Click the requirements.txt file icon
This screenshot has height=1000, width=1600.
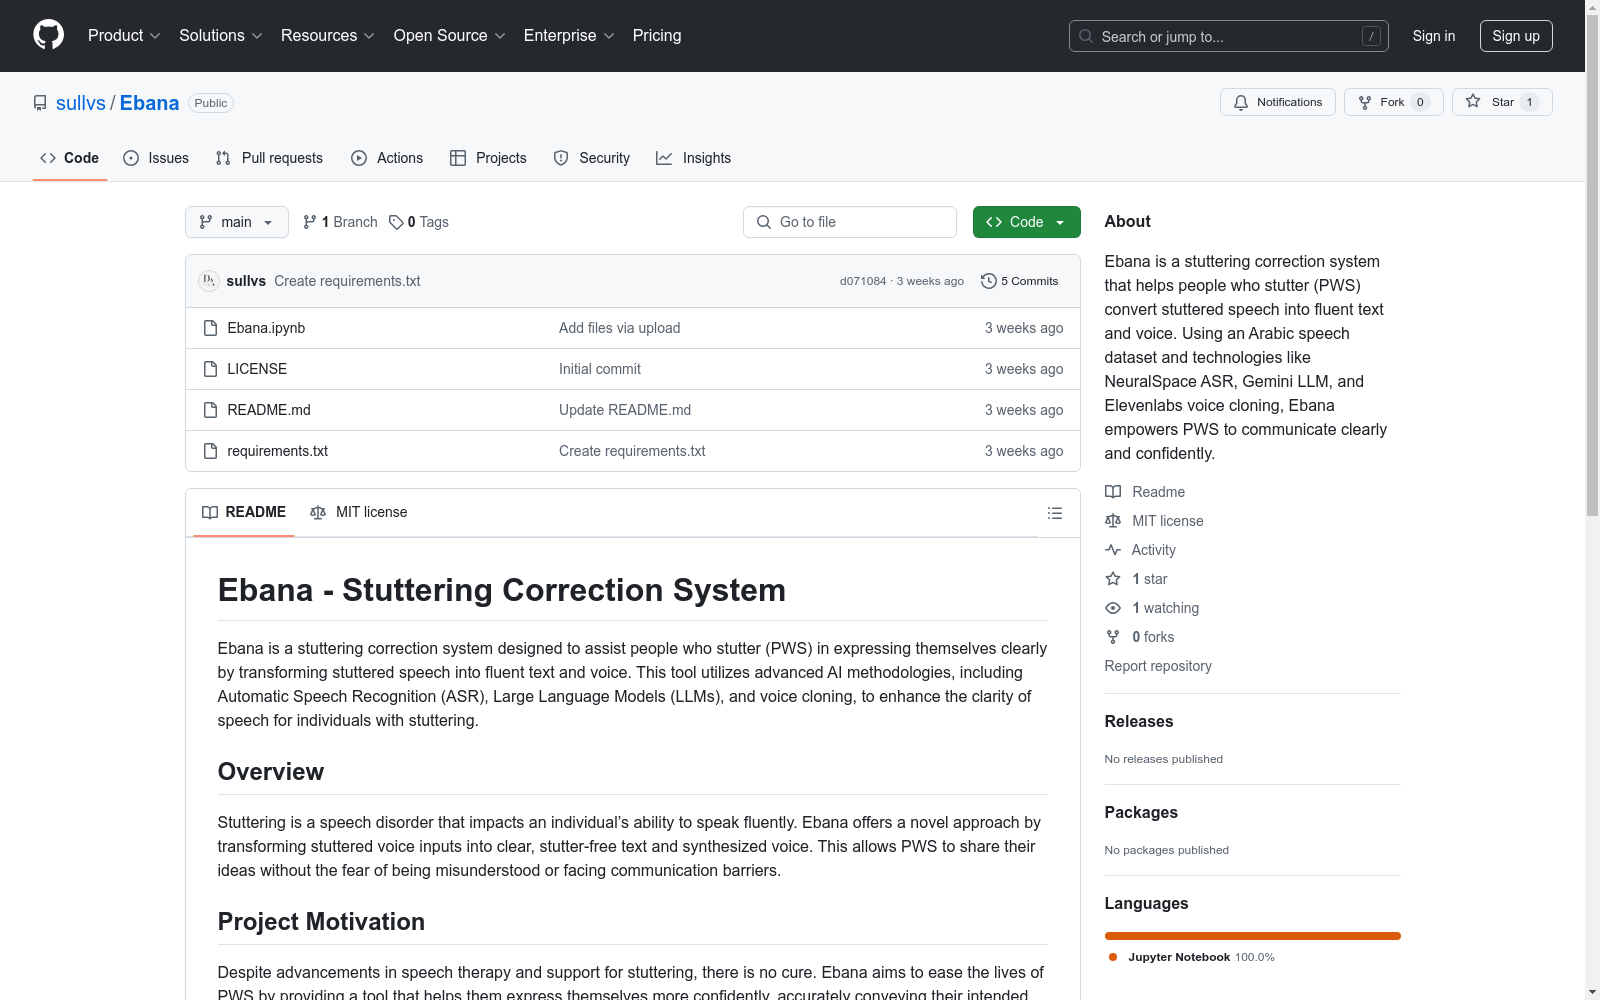(210, 451)
